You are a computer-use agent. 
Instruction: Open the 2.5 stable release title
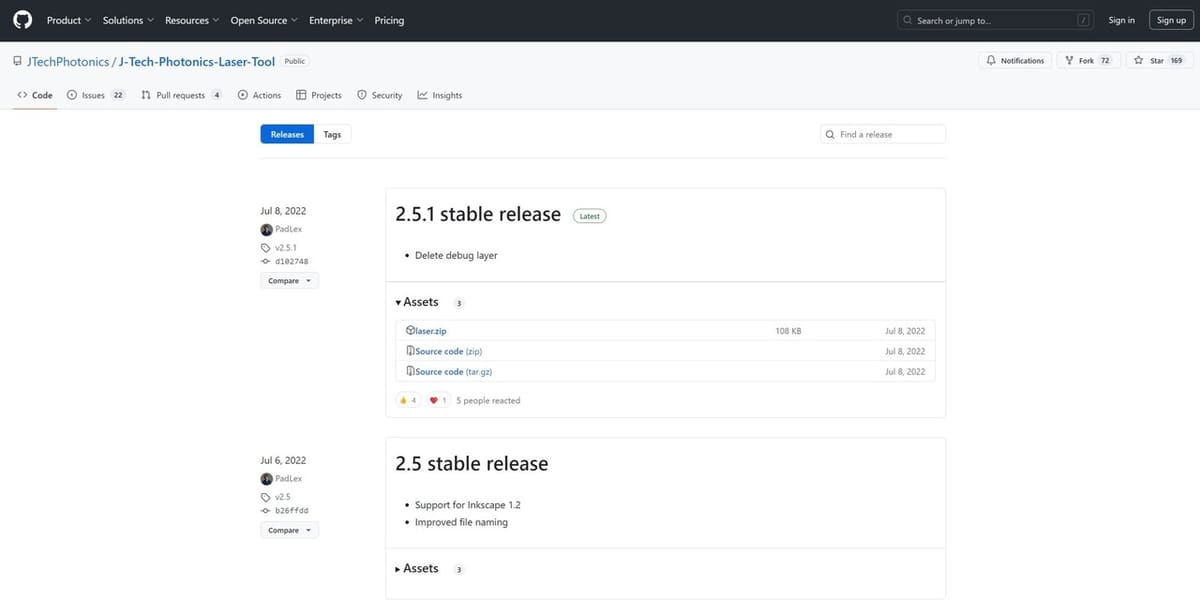[472, 463]
